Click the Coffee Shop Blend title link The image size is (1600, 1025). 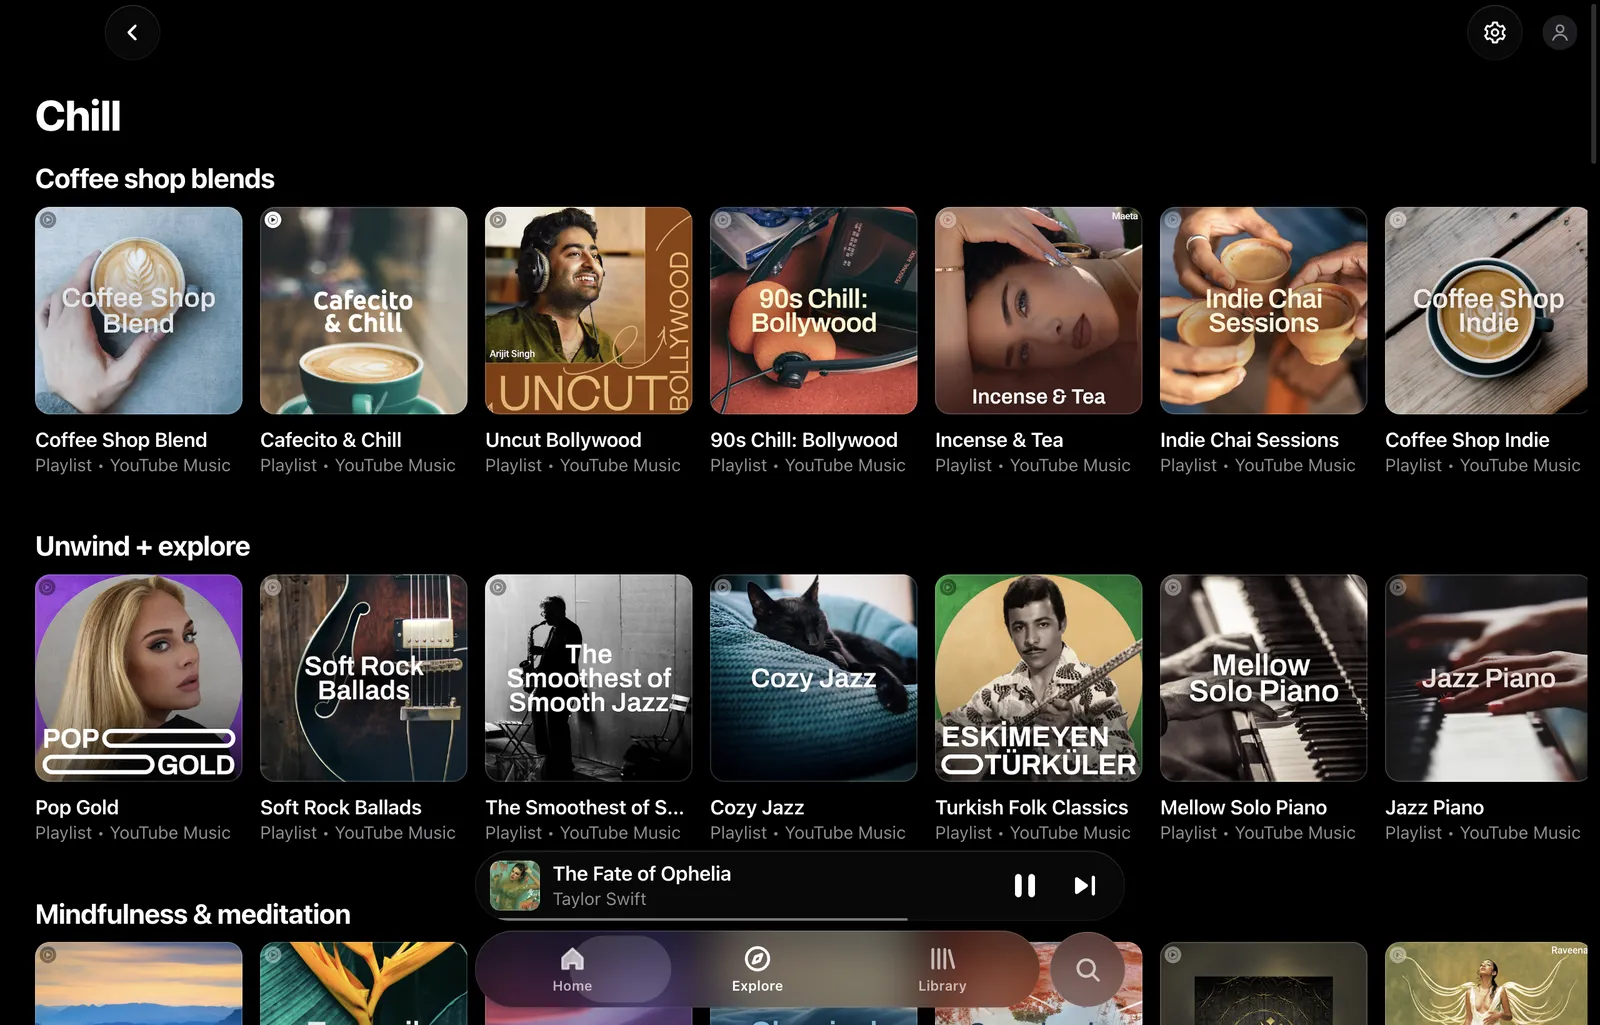(121, 440)
